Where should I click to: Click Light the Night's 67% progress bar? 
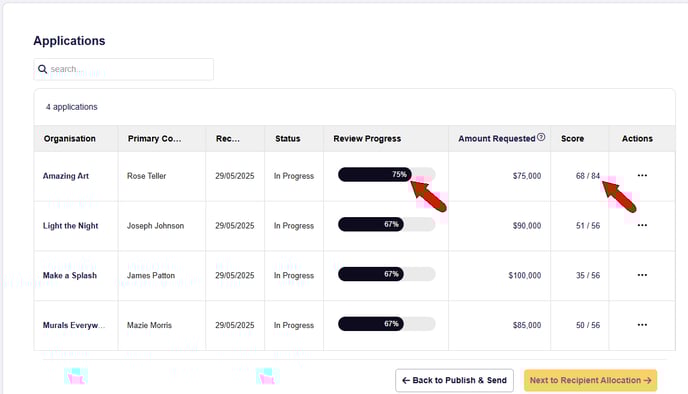coord(387,224)
